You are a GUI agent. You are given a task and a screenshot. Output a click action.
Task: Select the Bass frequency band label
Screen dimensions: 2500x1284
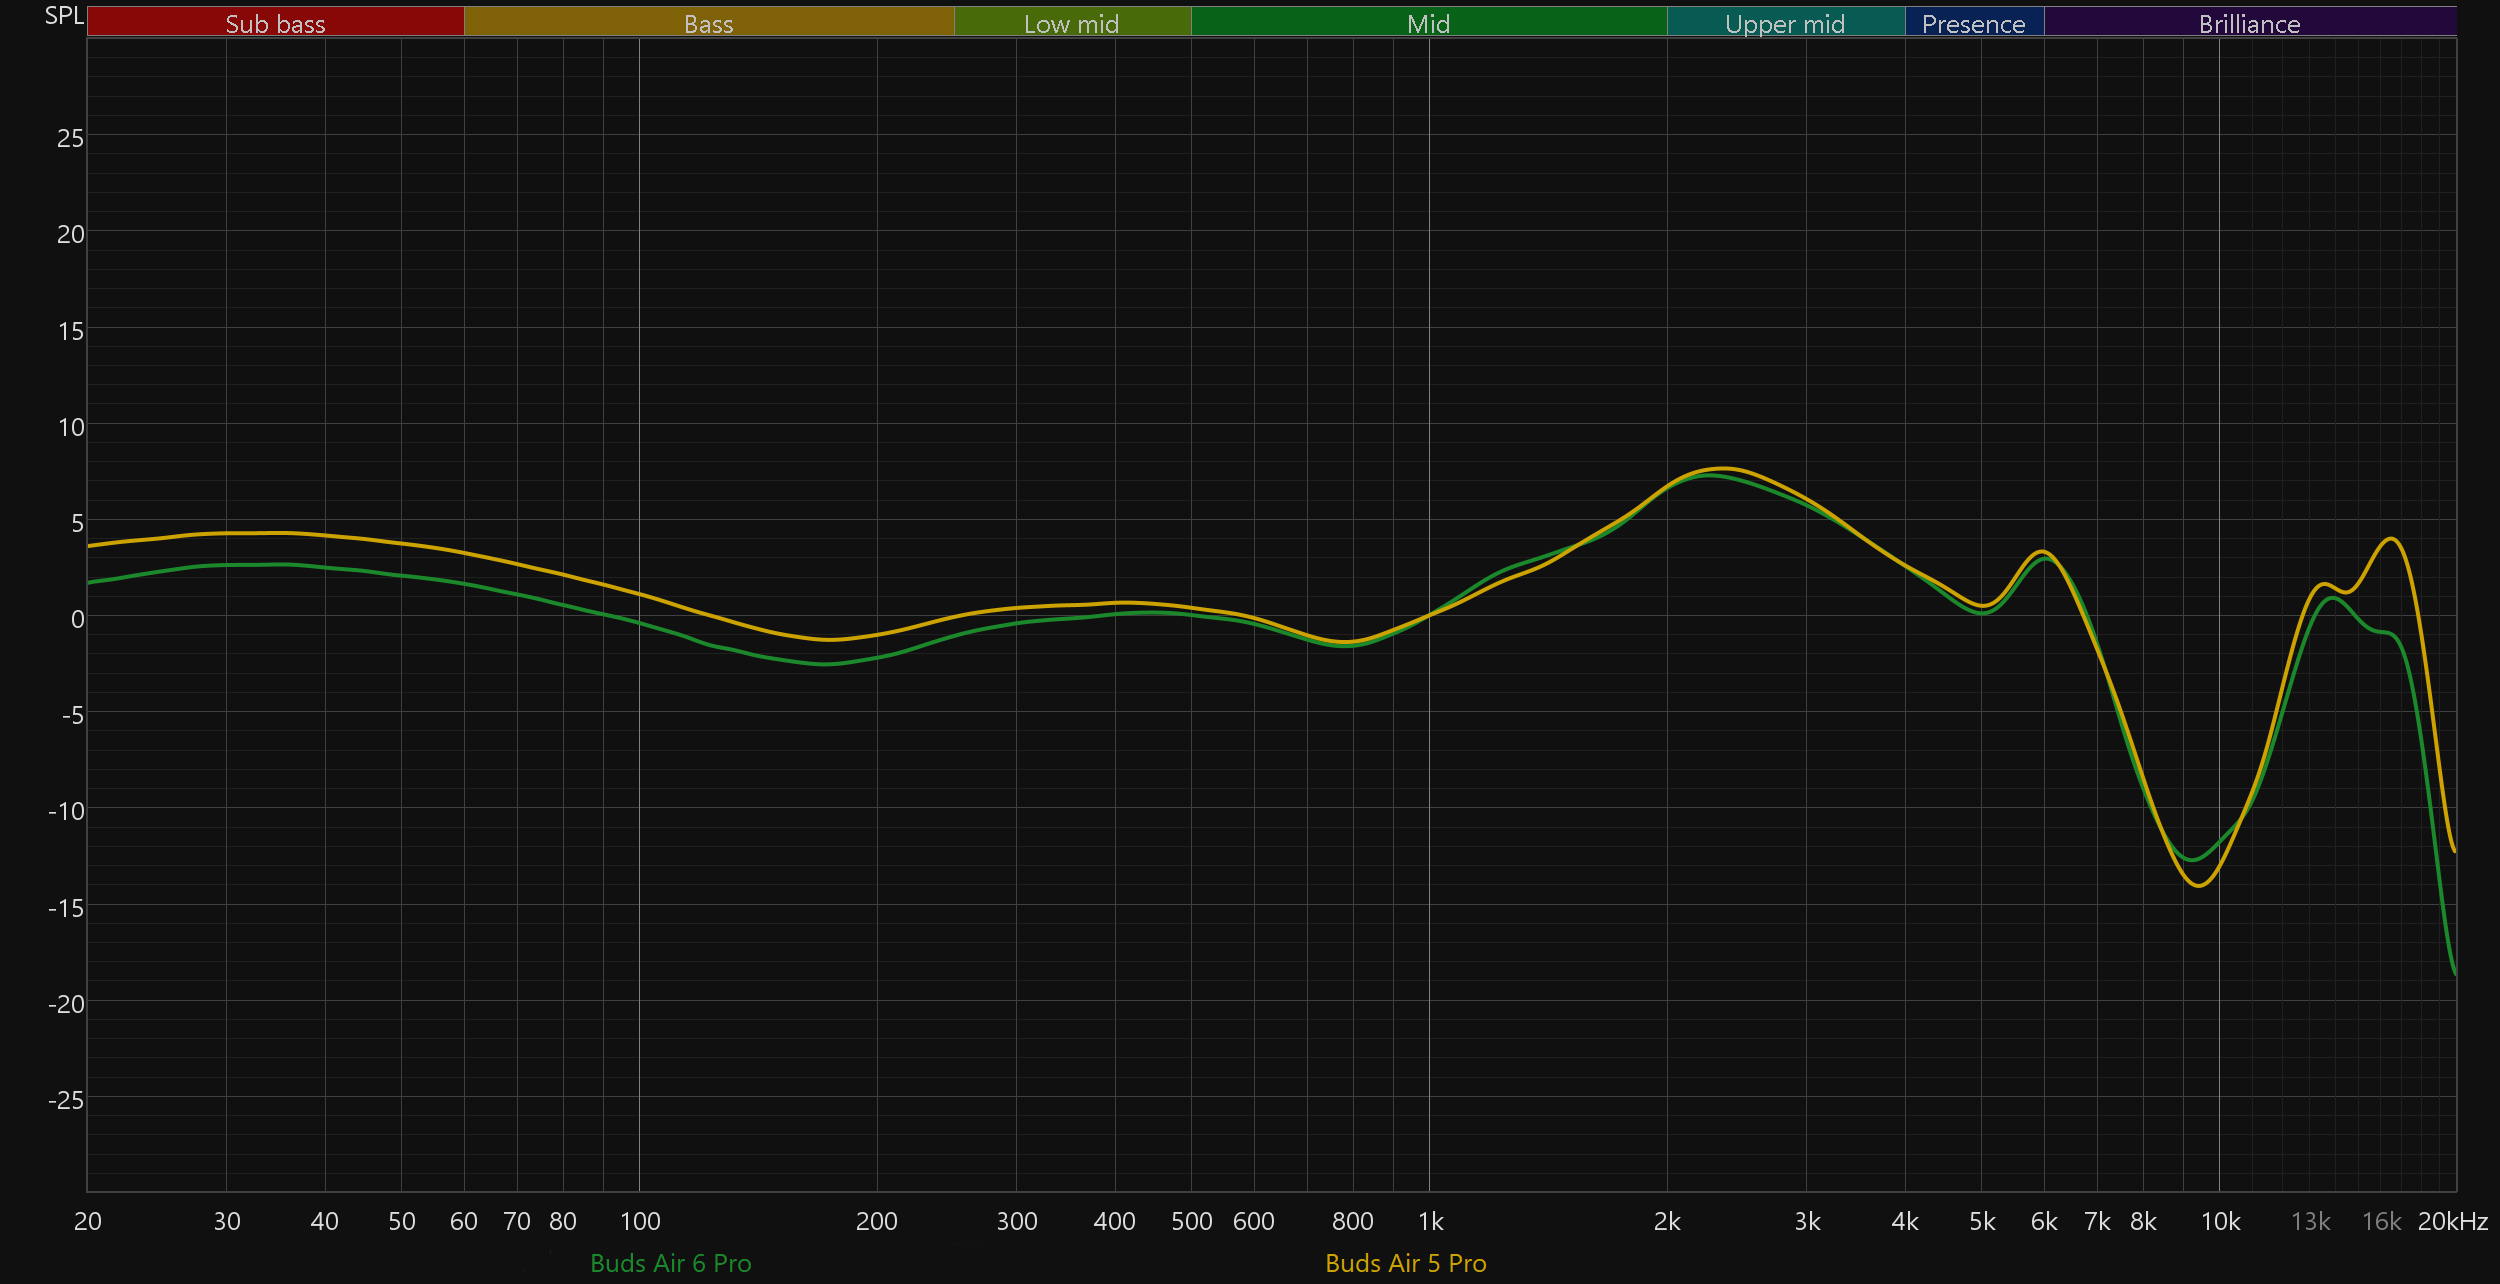[x=708, y=23]
